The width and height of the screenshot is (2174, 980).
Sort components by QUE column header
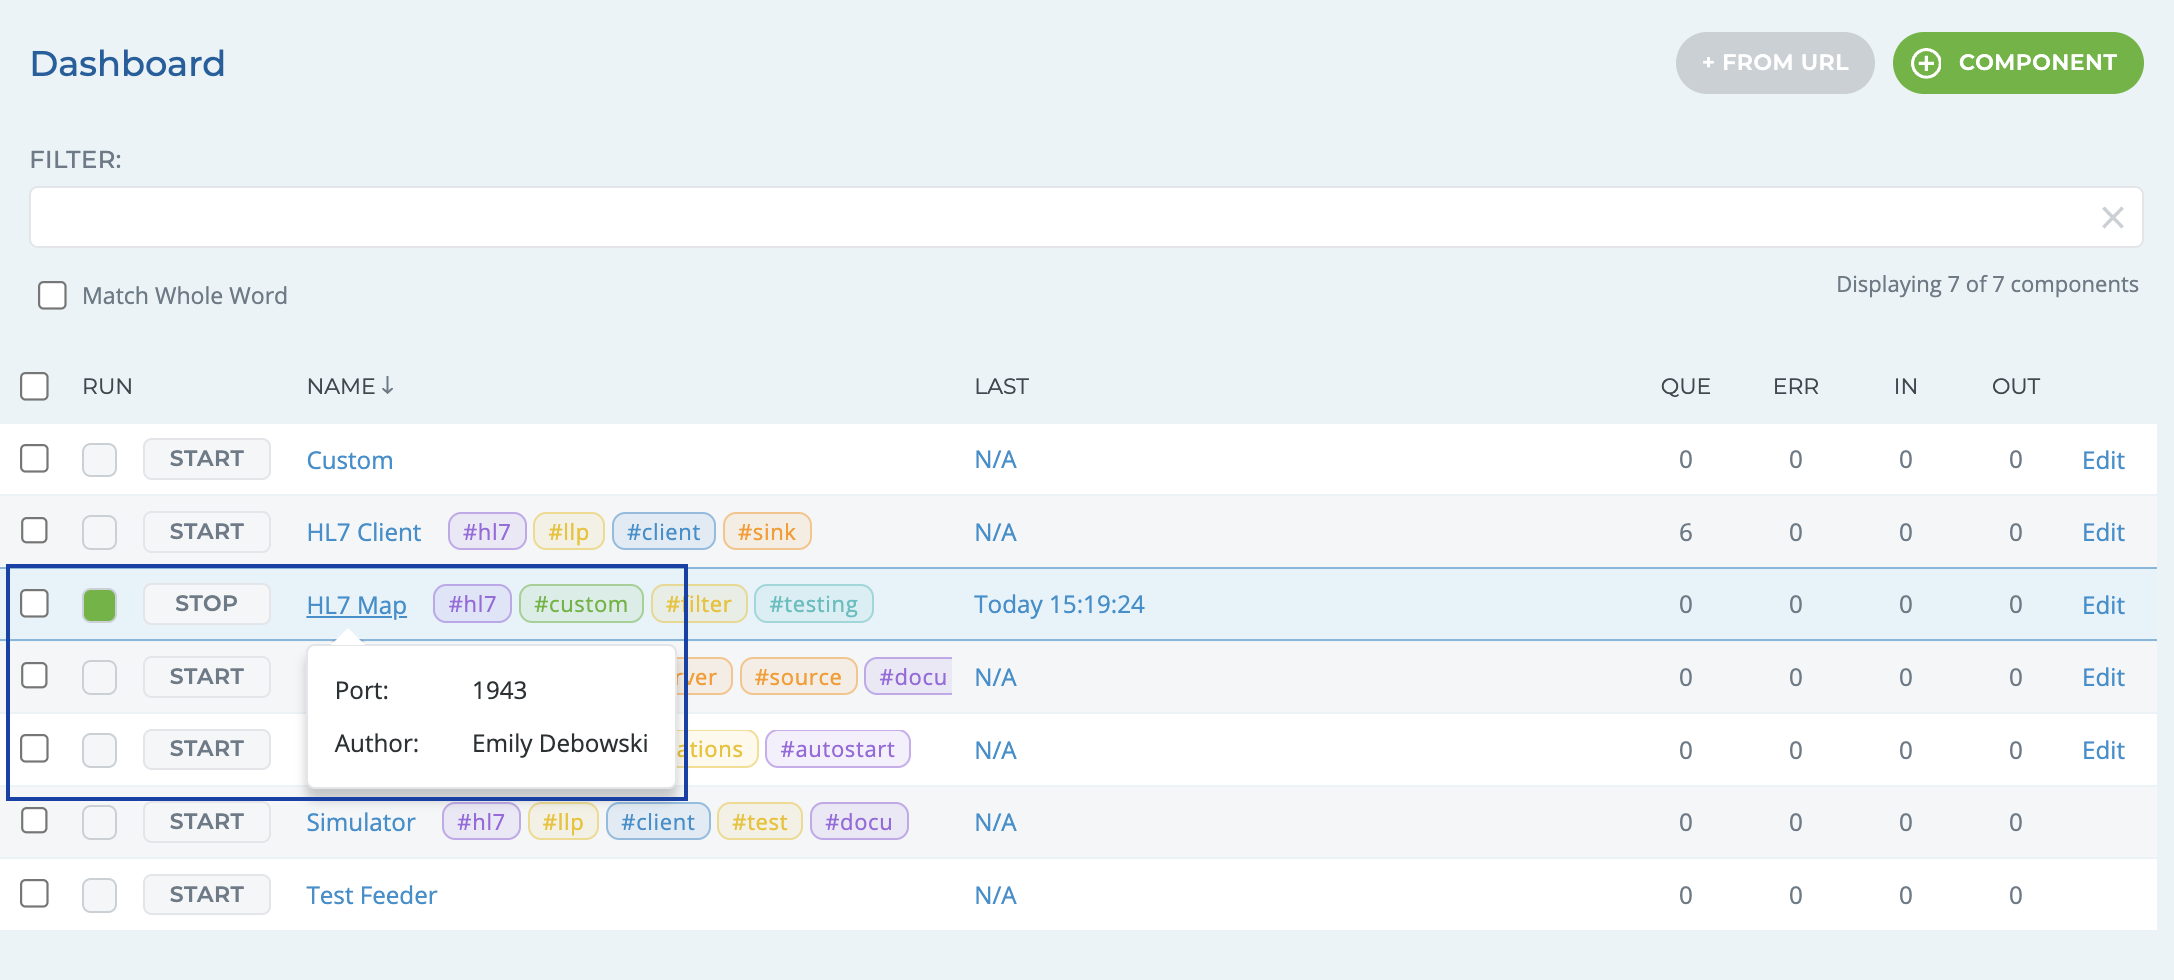pos(1685,387)
